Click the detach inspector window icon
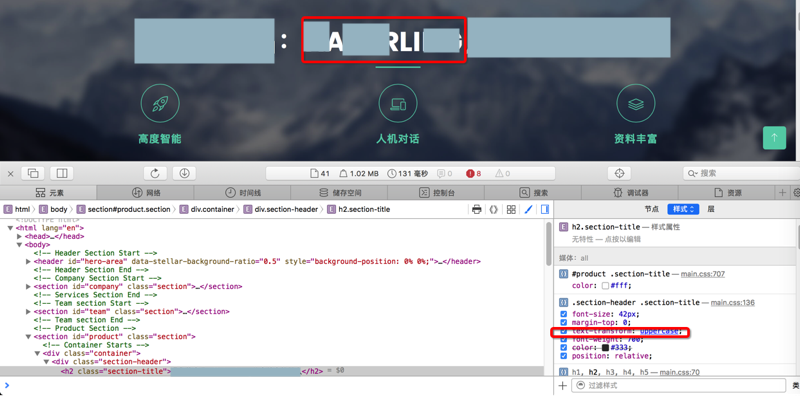 [33, 174]
